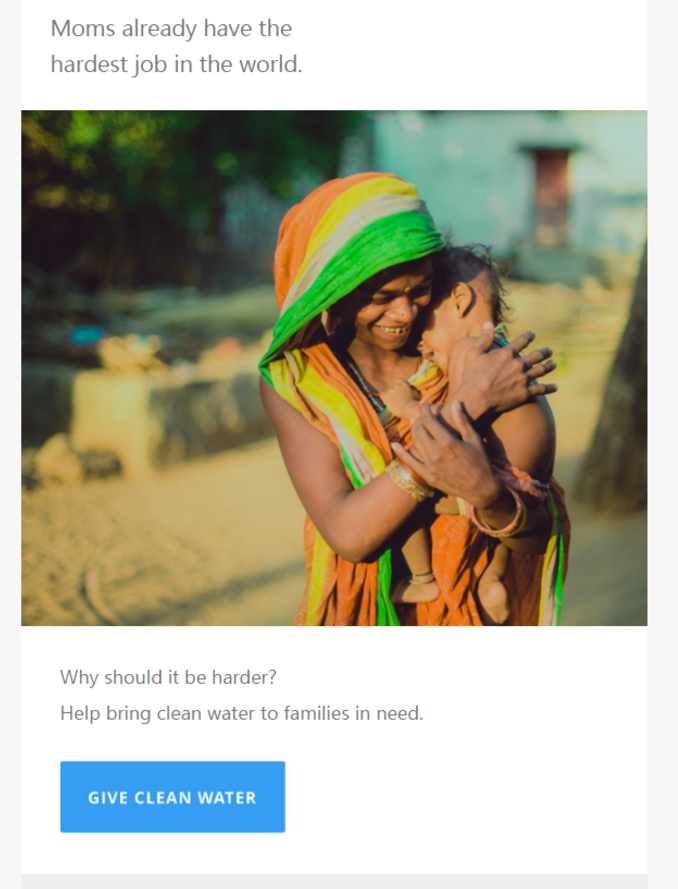678x889 pixels.
Task: Click the GIVE CLEAN WATER button
Action: coord(172,797)
